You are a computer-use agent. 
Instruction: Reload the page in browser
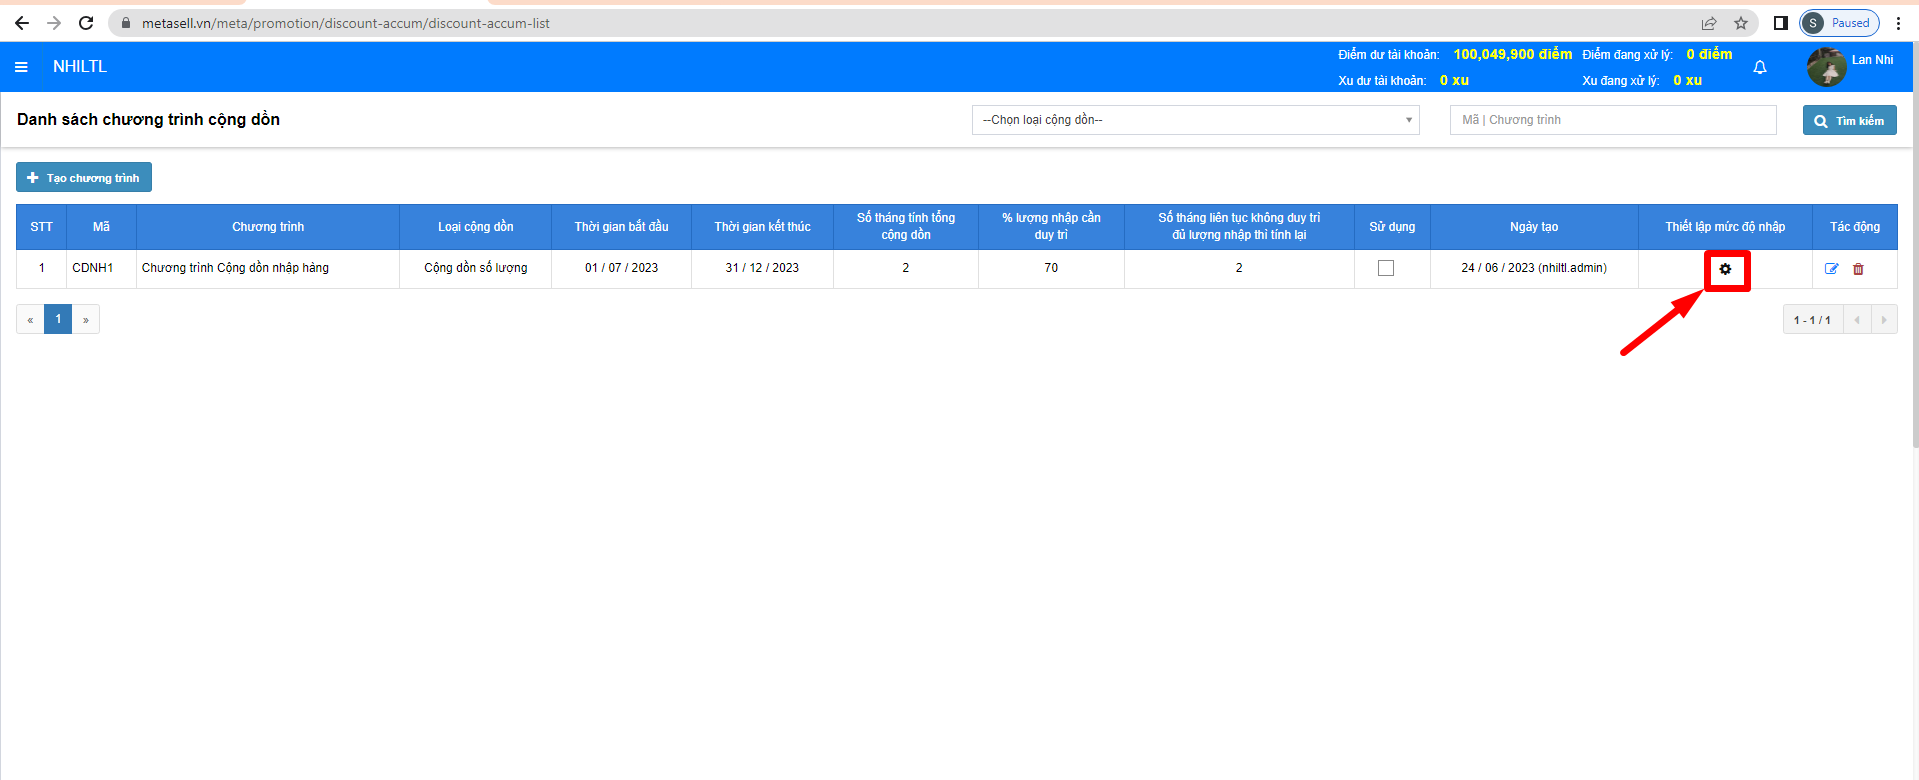pyautogui.click(x=86, y=23)
